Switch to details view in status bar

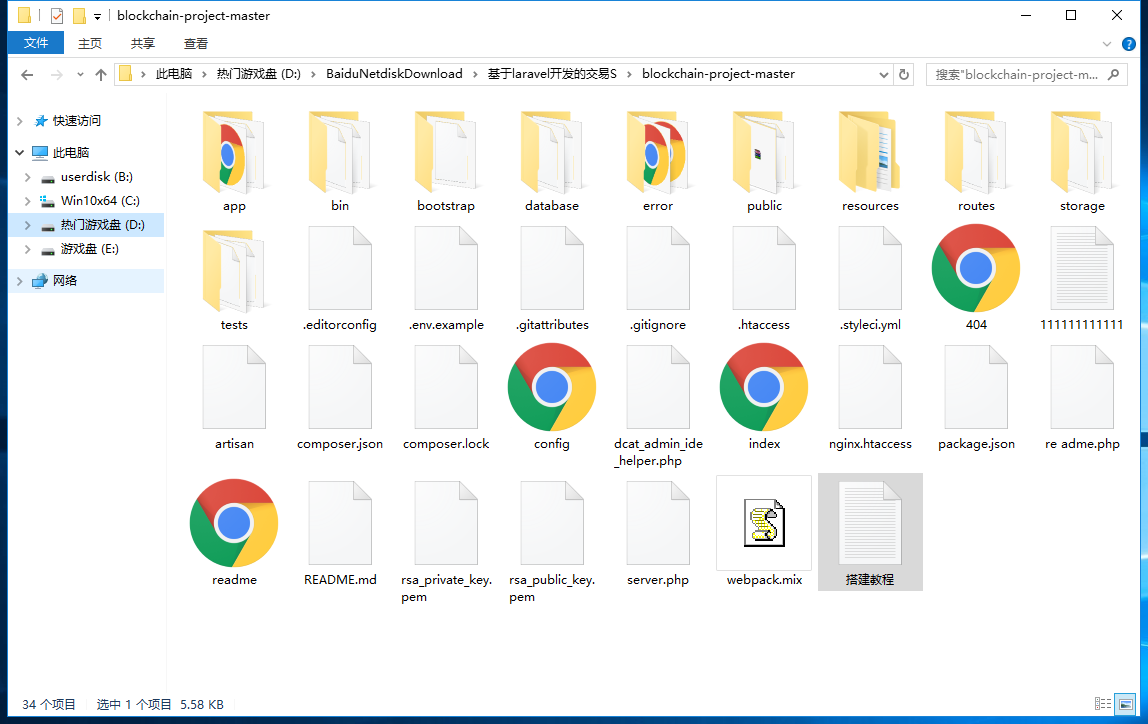pyautogui.click(x=1103, y=704)
